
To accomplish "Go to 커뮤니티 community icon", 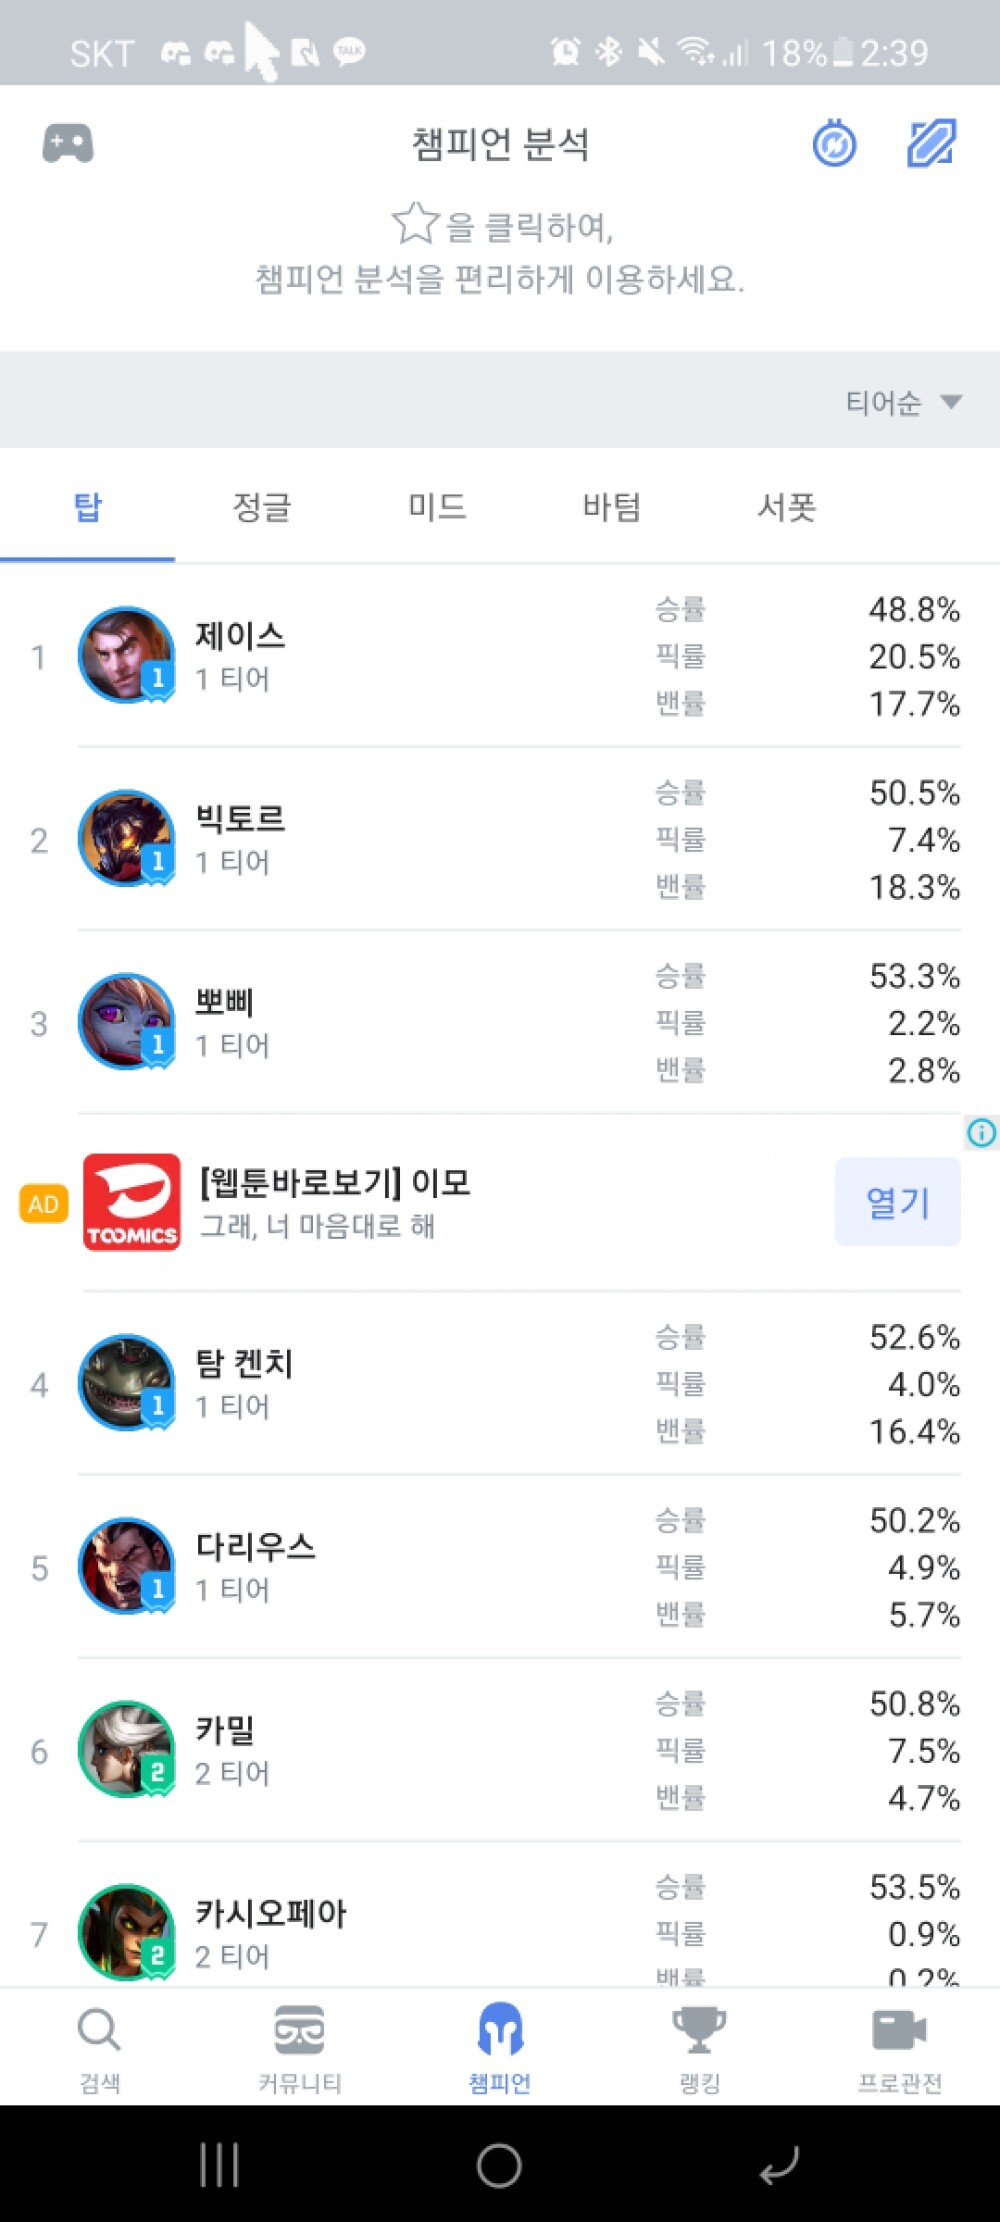I will [x=299, y=2033].
